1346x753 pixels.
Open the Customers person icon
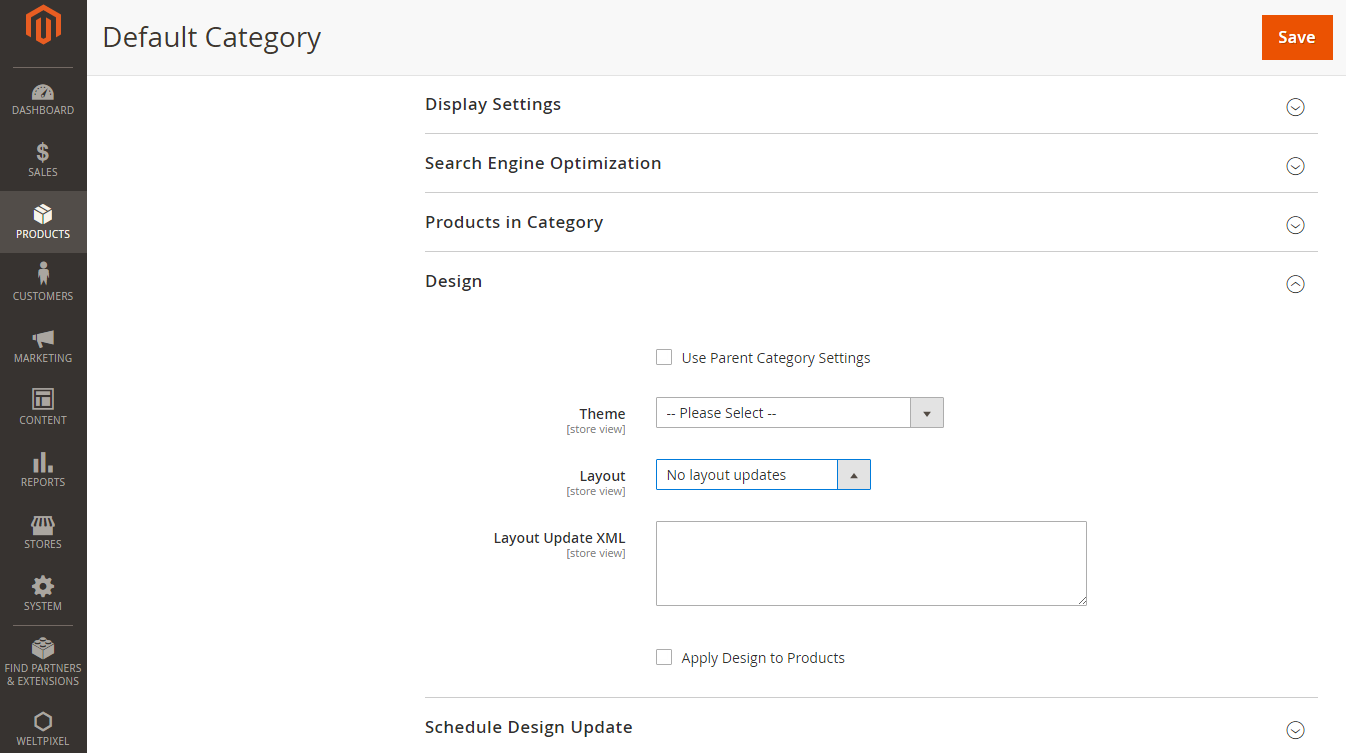[x=43, y=274]
